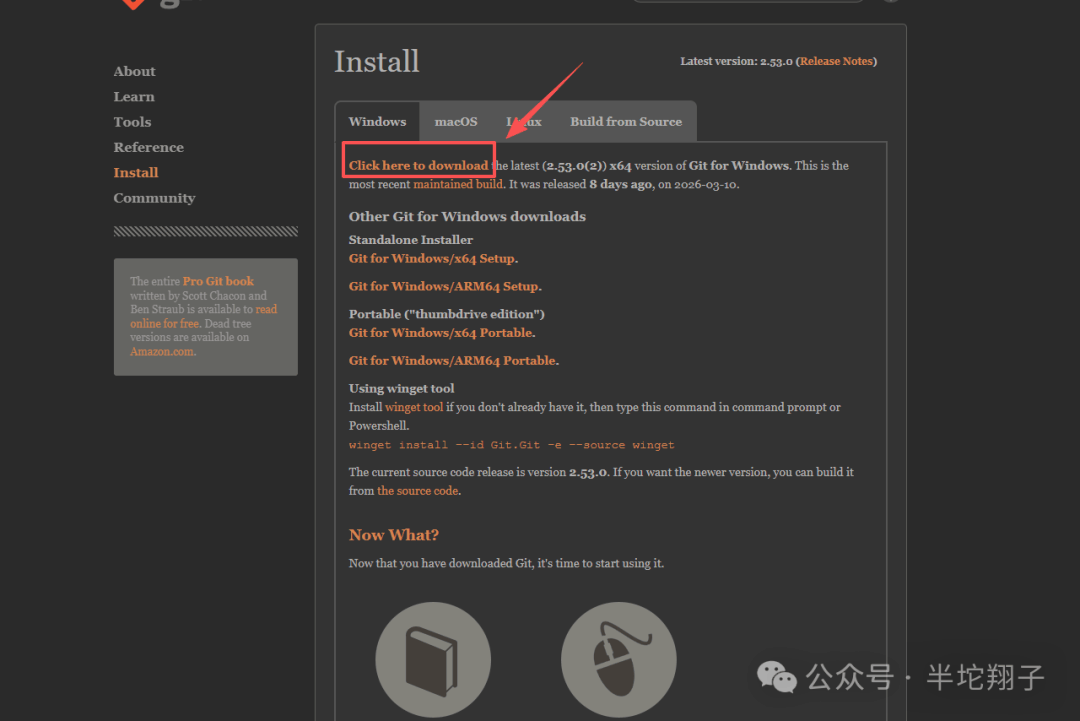The height and width of the screenshot is (721, 1080).
Task: Click the winget install command text
Action: (511, 445)
